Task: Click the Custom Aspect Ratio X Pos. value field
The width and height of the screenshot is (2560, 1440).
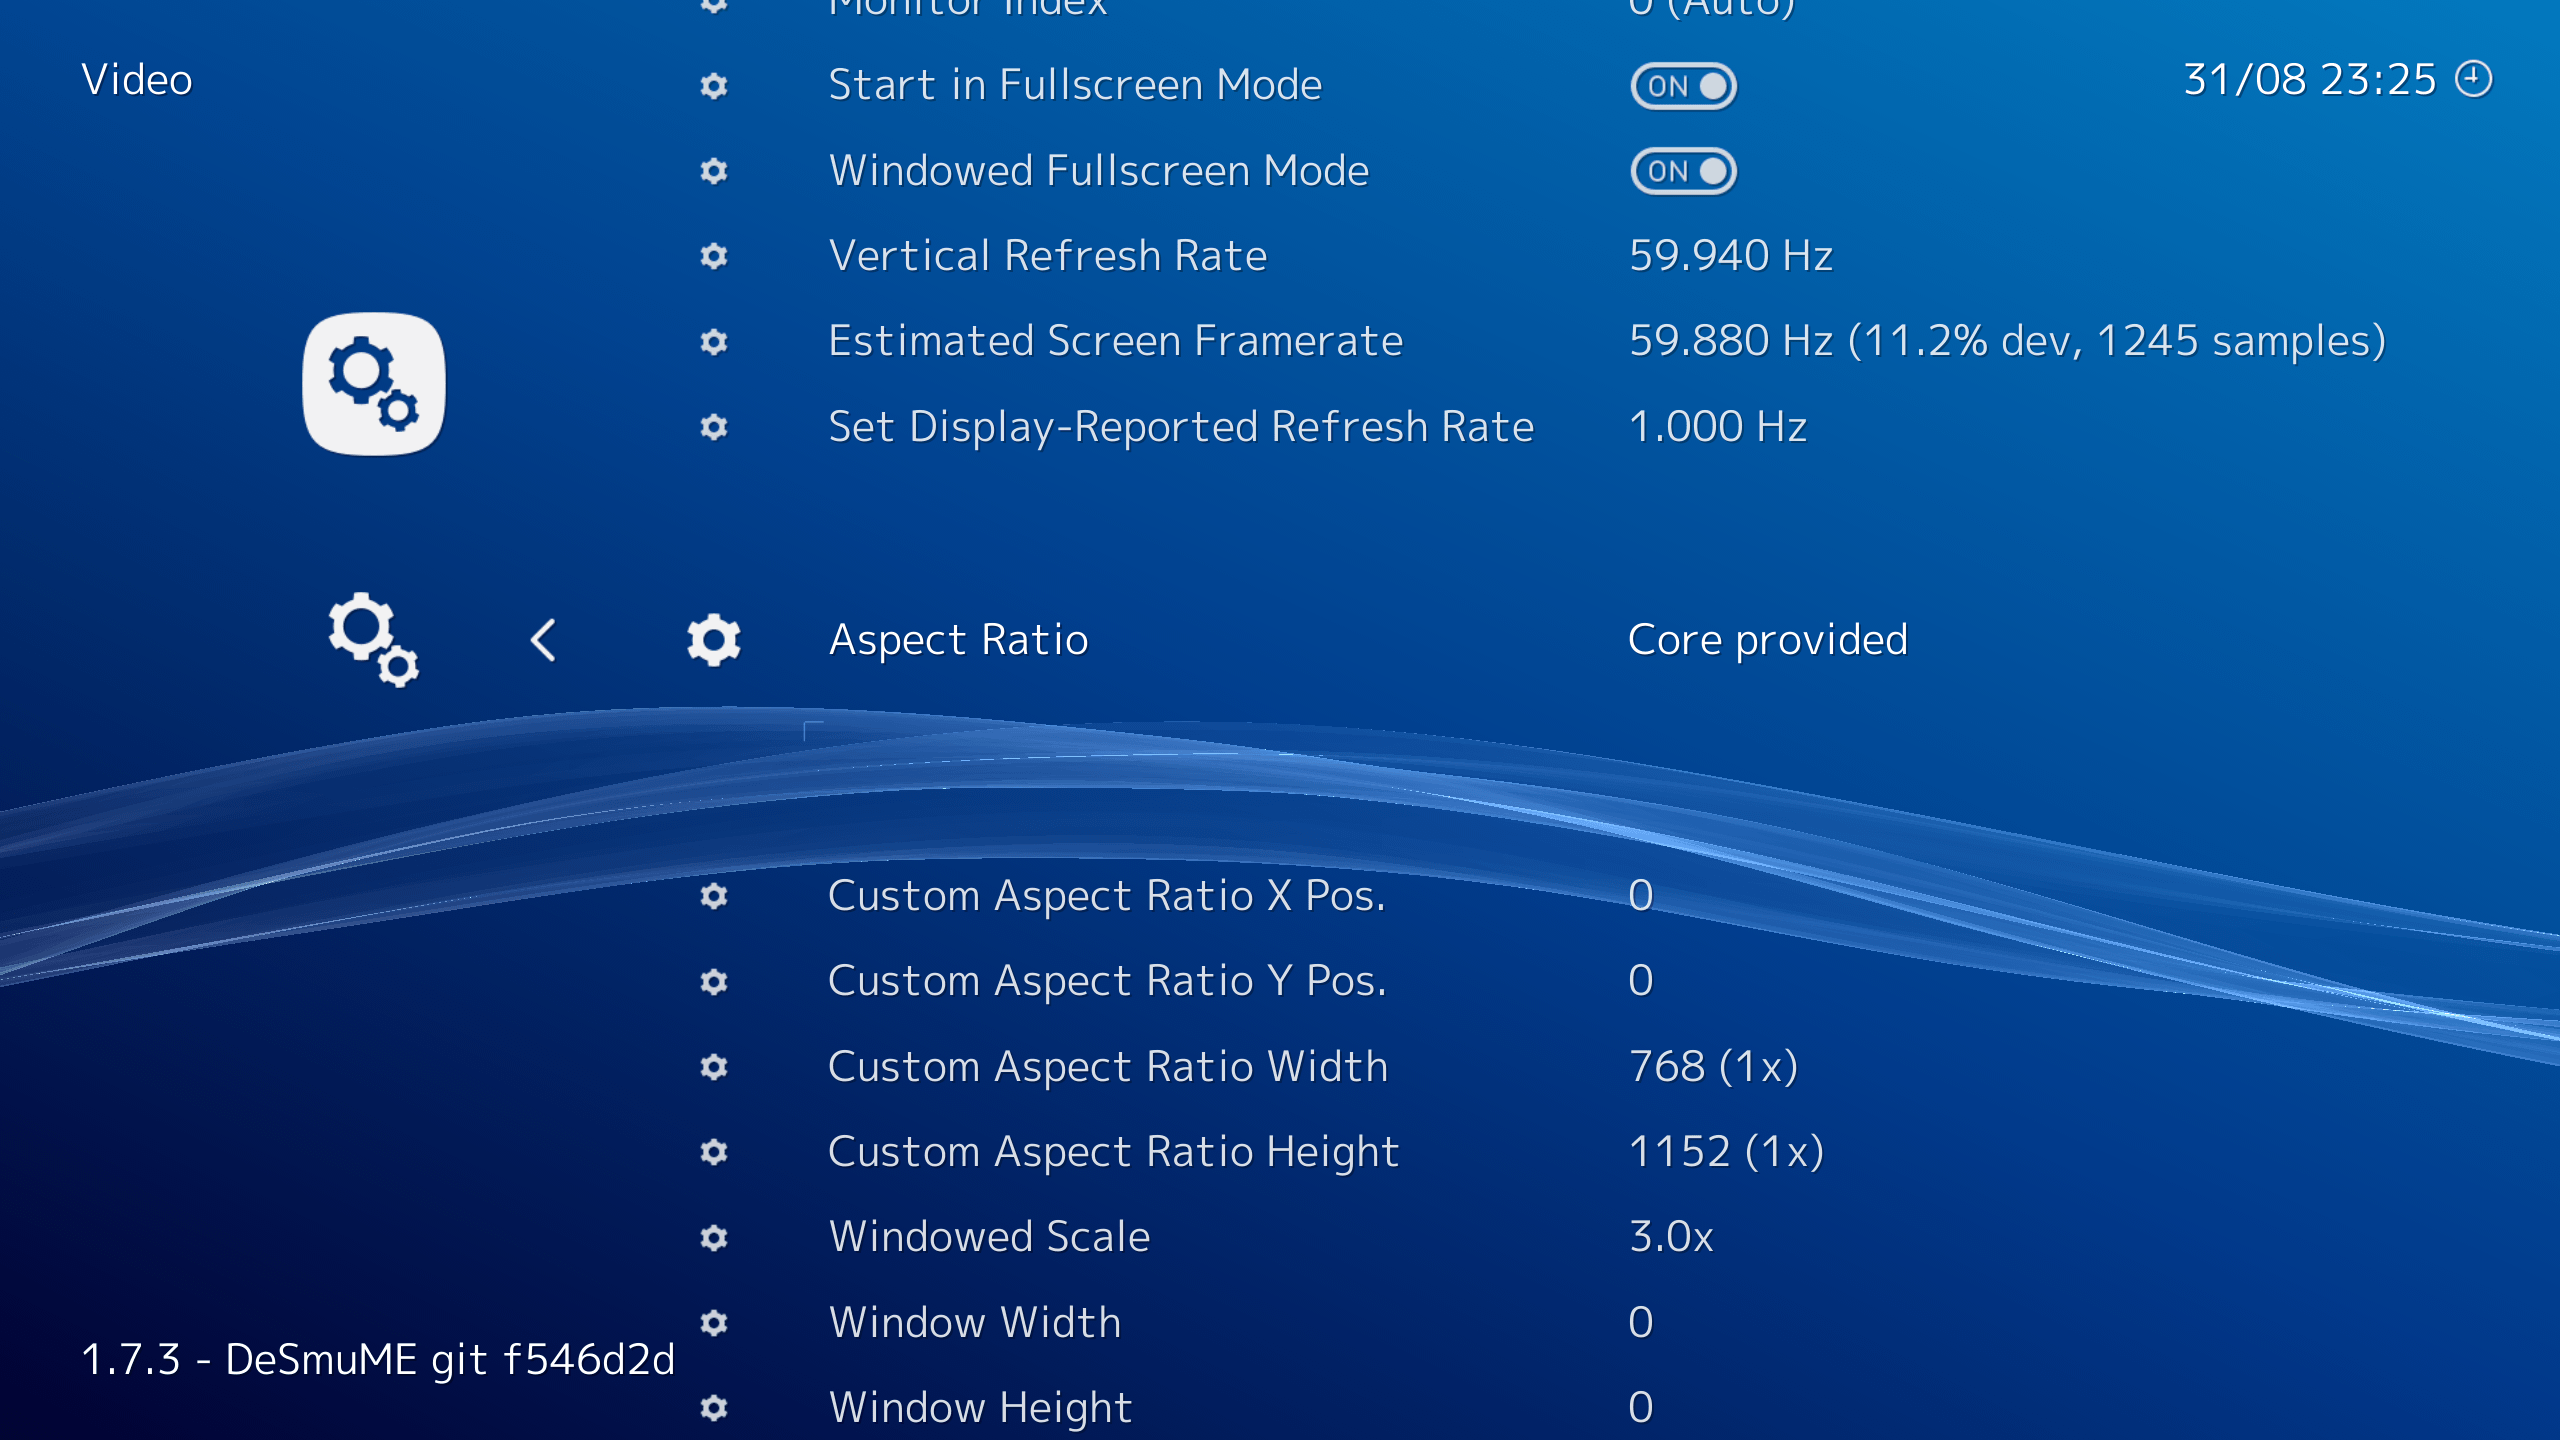Action: point(1640,896)
